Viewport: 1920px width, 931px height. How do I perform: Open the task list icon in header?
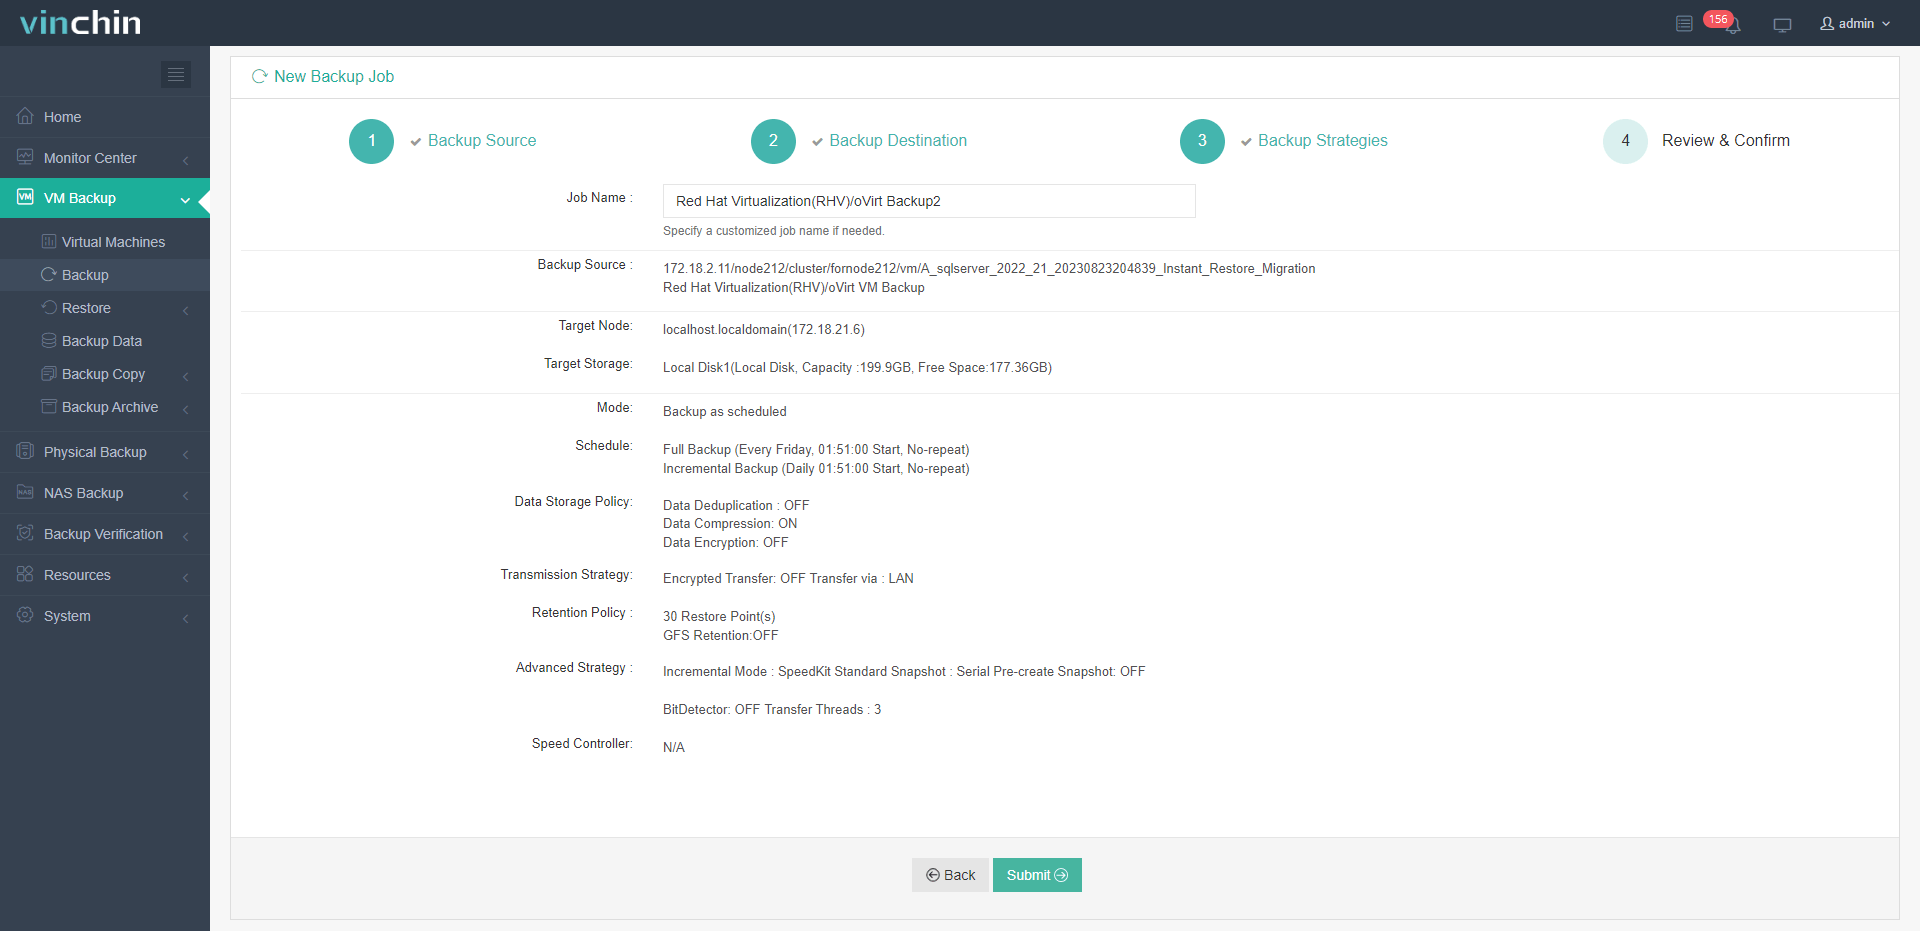click(1684, 23)
